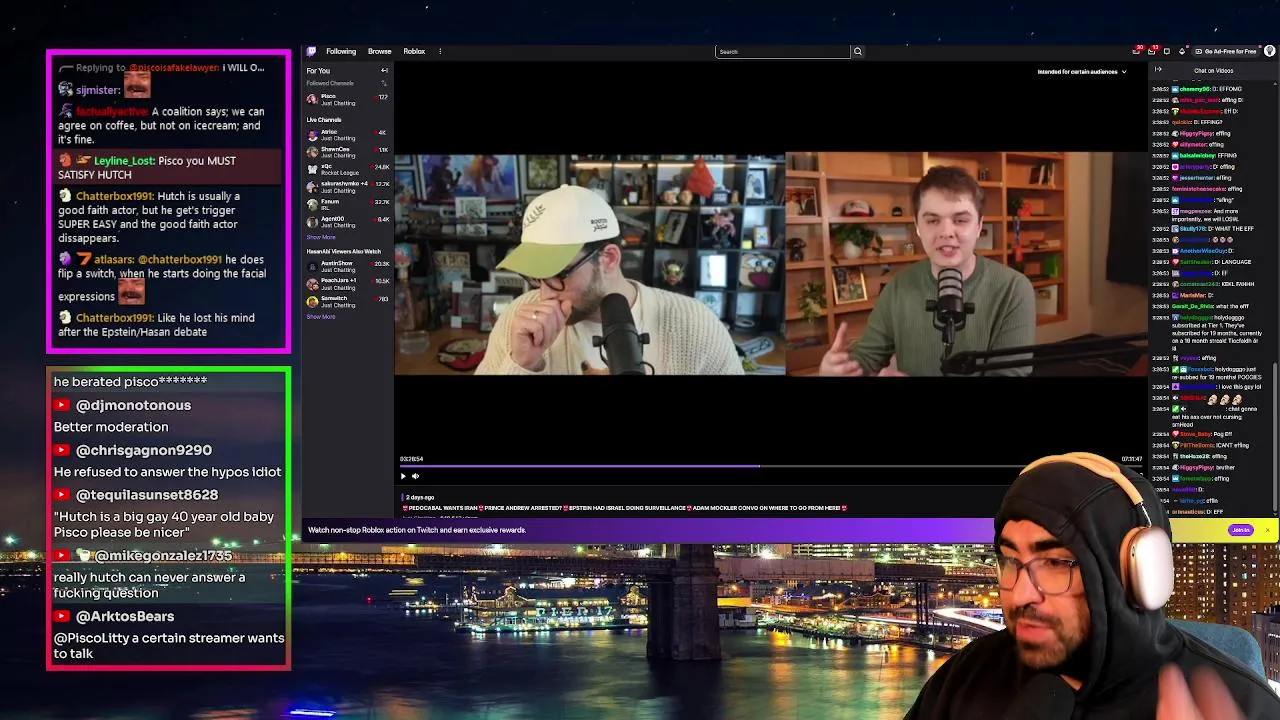This screenshot has height=720, width=1280.
Task: Click the @chrisgagnon9290 YouTube chat name
Action: [x=144, y=450]
